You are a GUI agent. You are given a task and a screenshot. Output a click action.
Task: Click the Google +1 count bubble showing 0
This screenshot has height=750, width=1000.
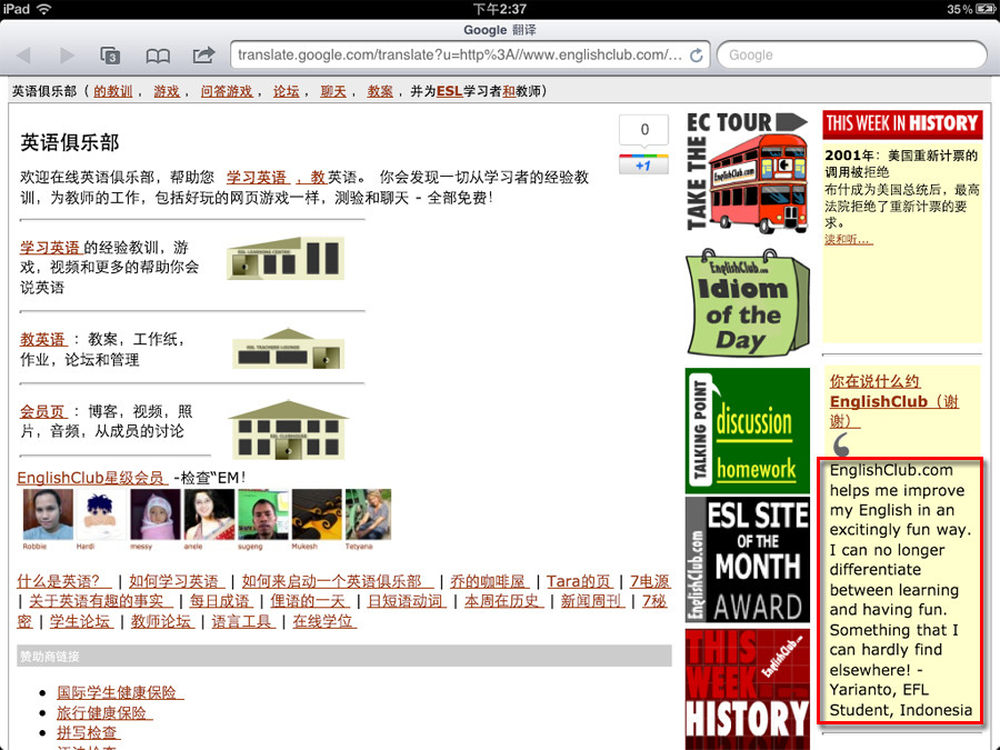tap(644, 129)
